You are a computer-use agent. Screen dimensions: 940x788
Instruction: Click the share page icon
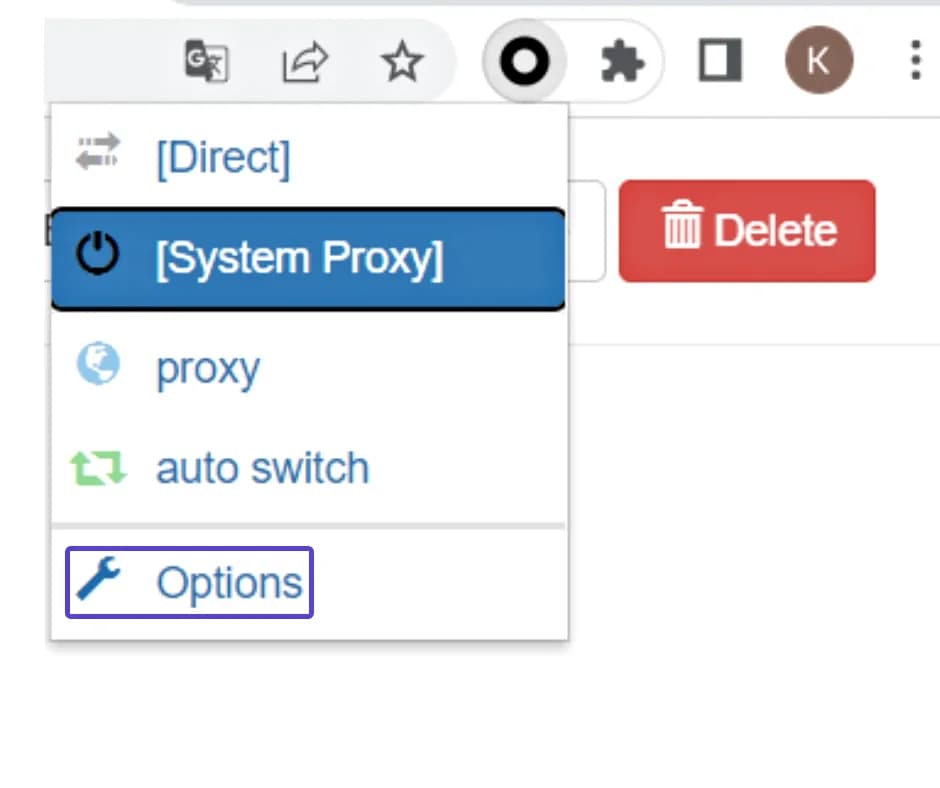click(x=304, y=61)
